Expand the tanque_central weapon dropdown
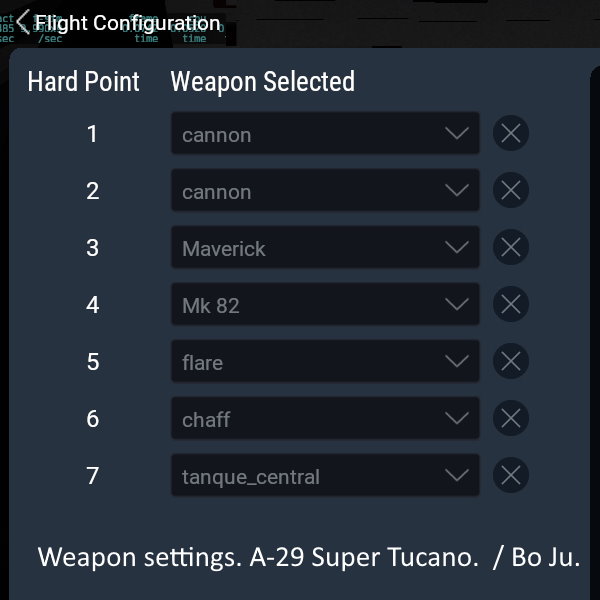This screenshot has height=600, width=600. pos(324,476)
